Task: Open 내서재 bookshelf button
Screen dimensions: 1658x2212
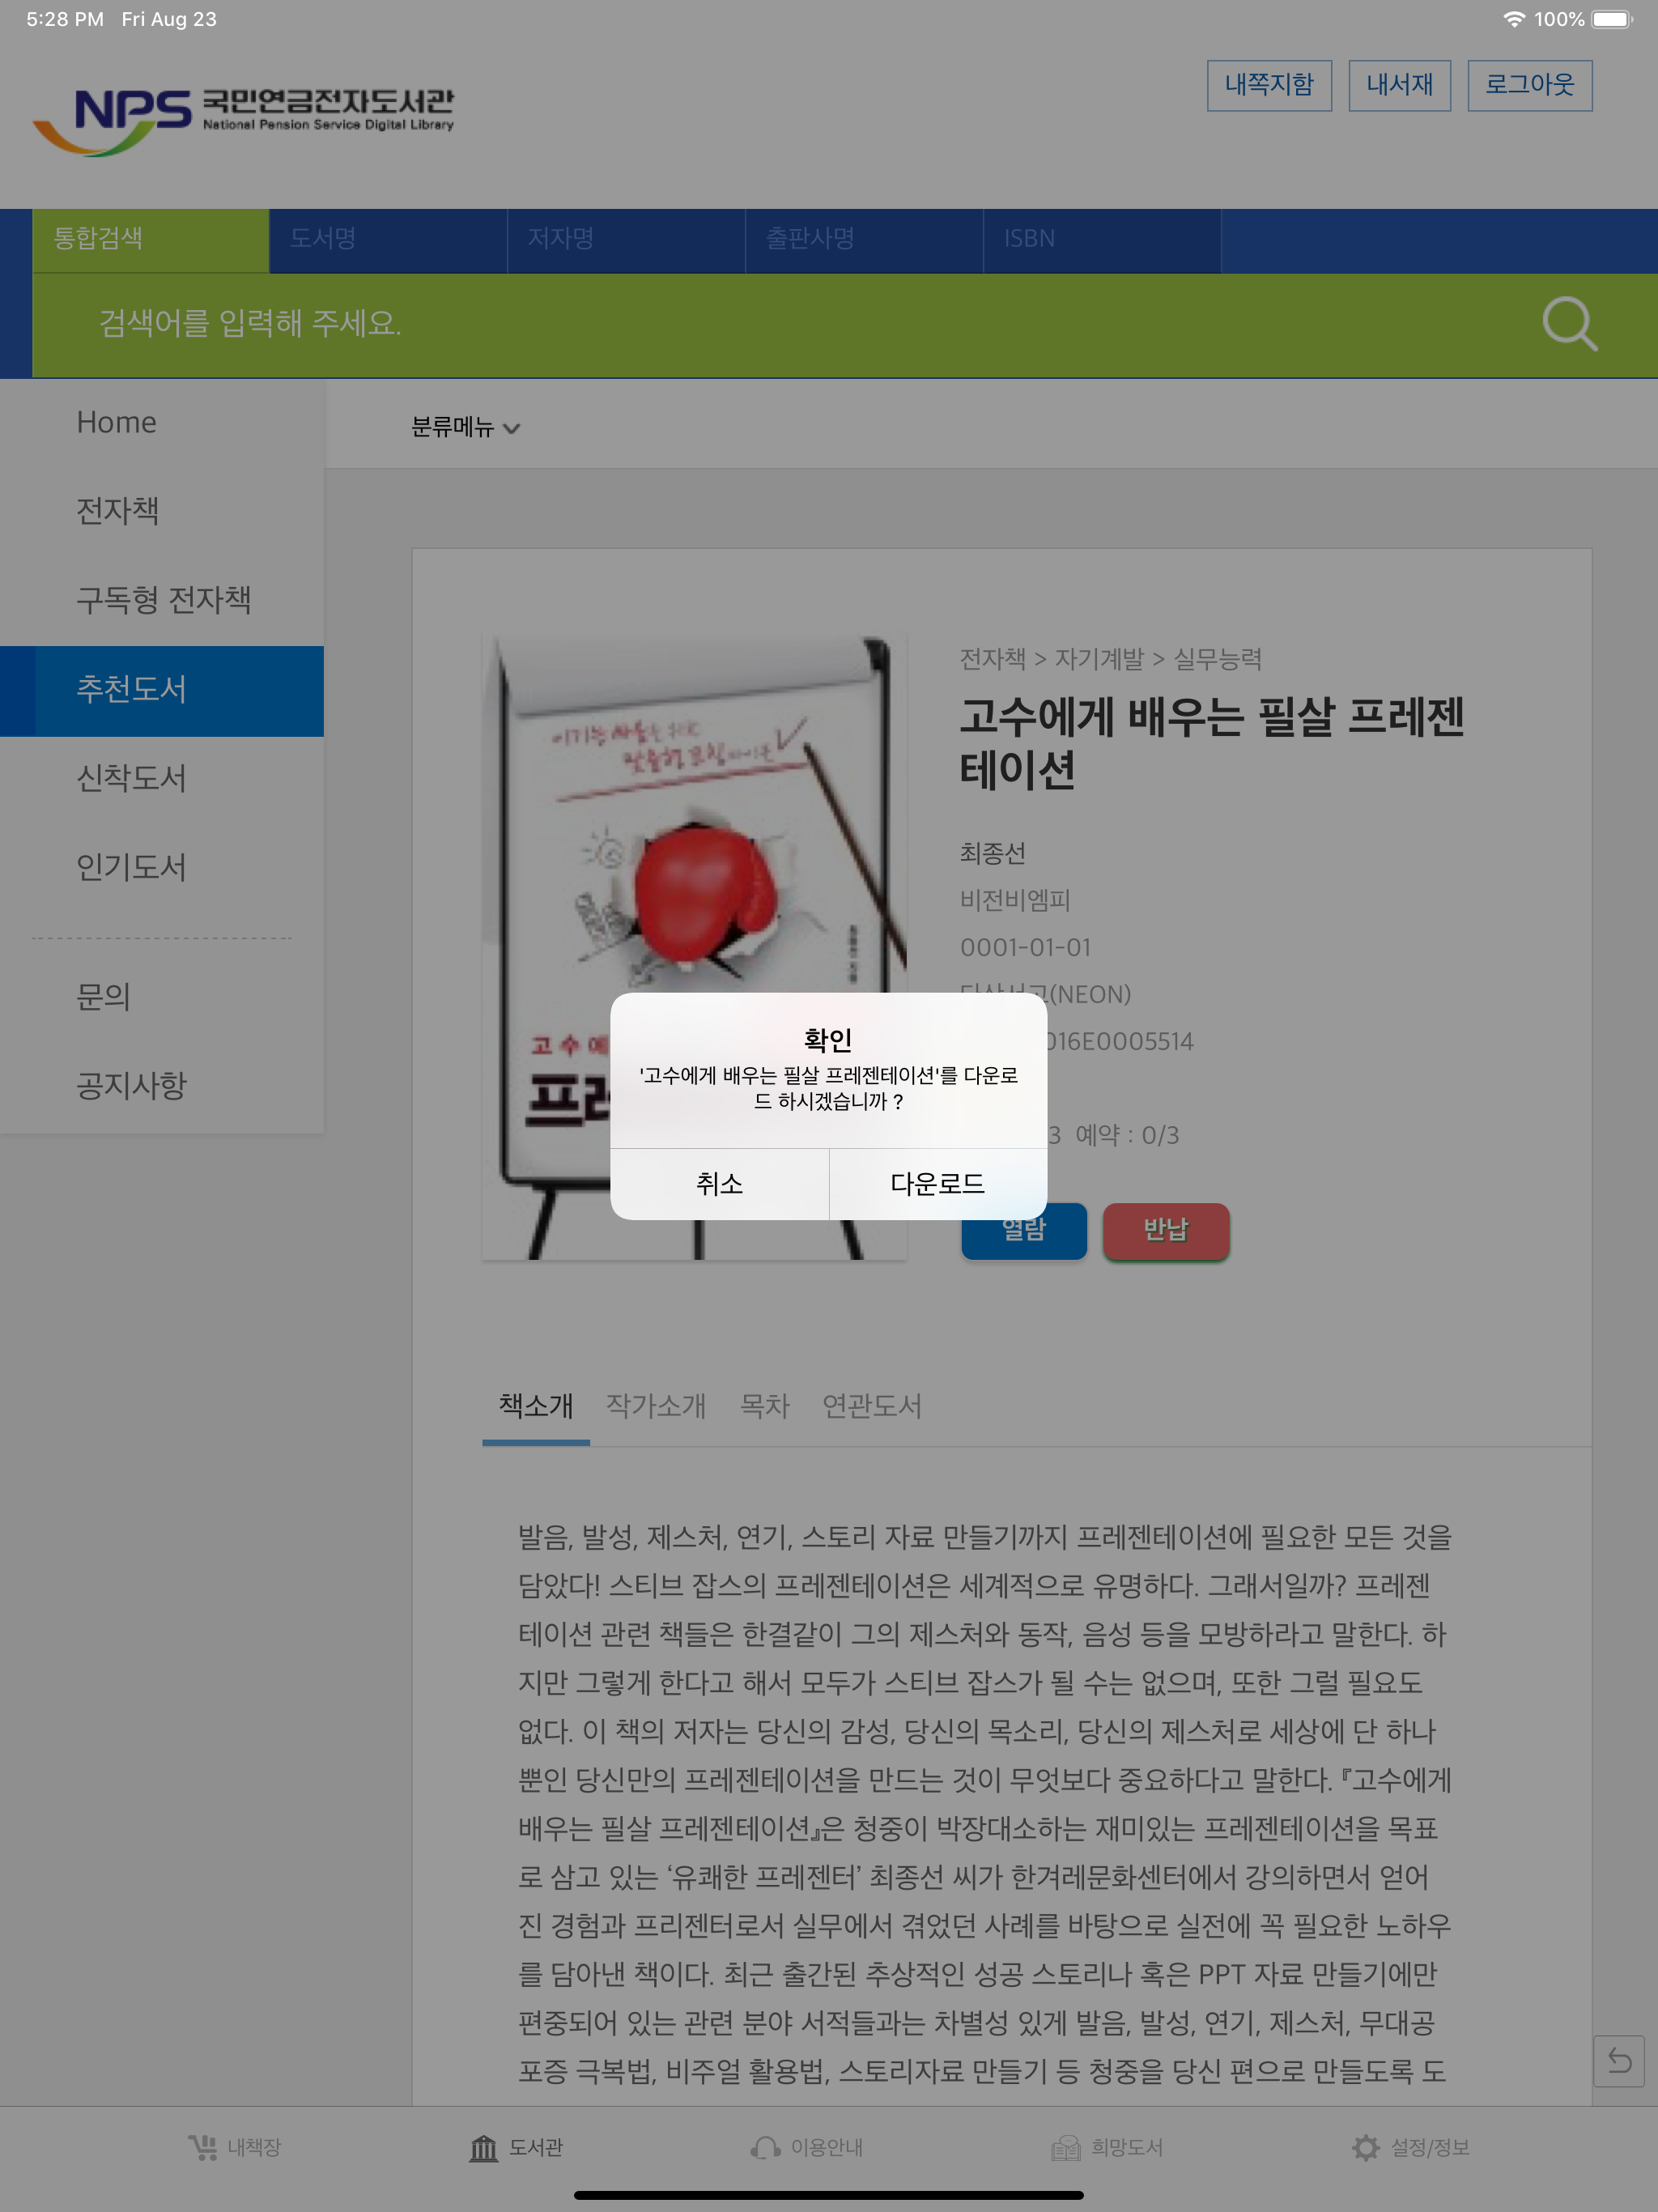Action: pyautogui.click(x=1399, y=85)
